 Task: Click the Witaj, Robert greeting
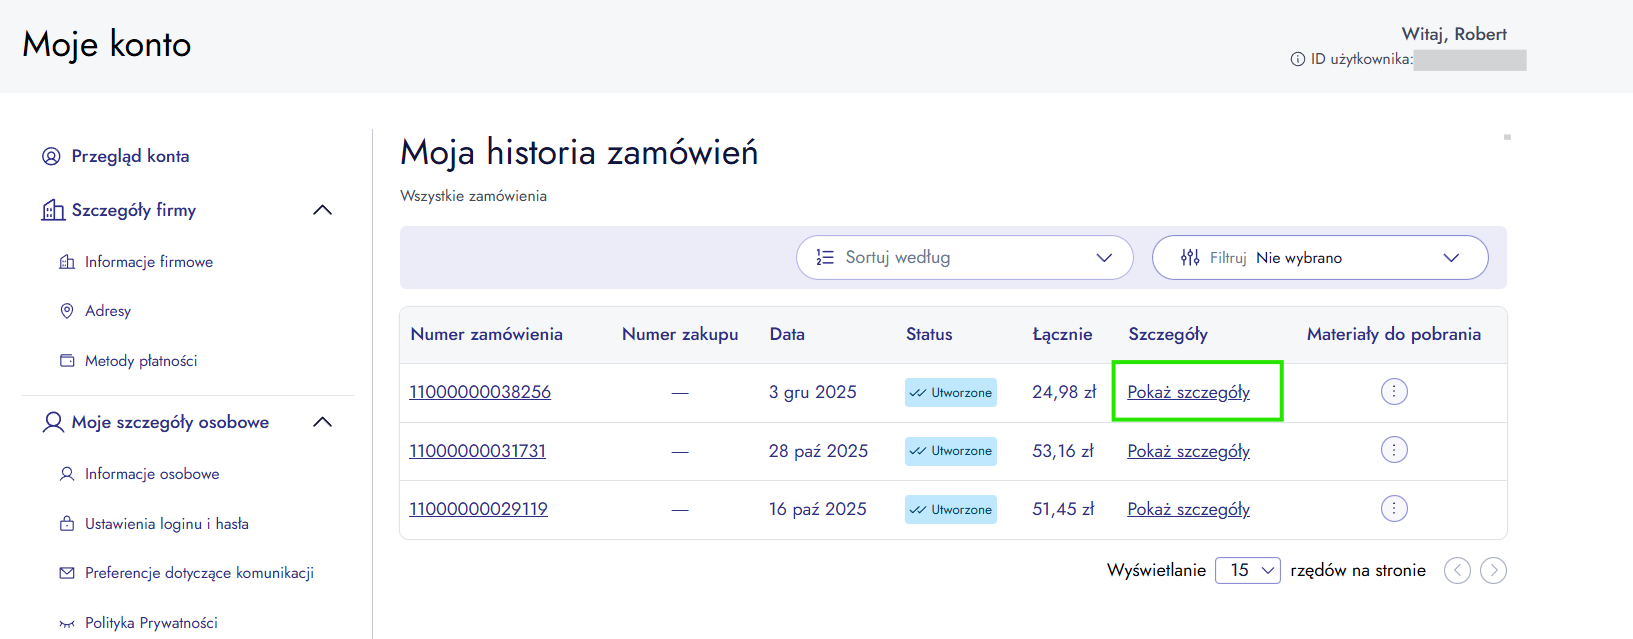click(x=1454, y=34)
